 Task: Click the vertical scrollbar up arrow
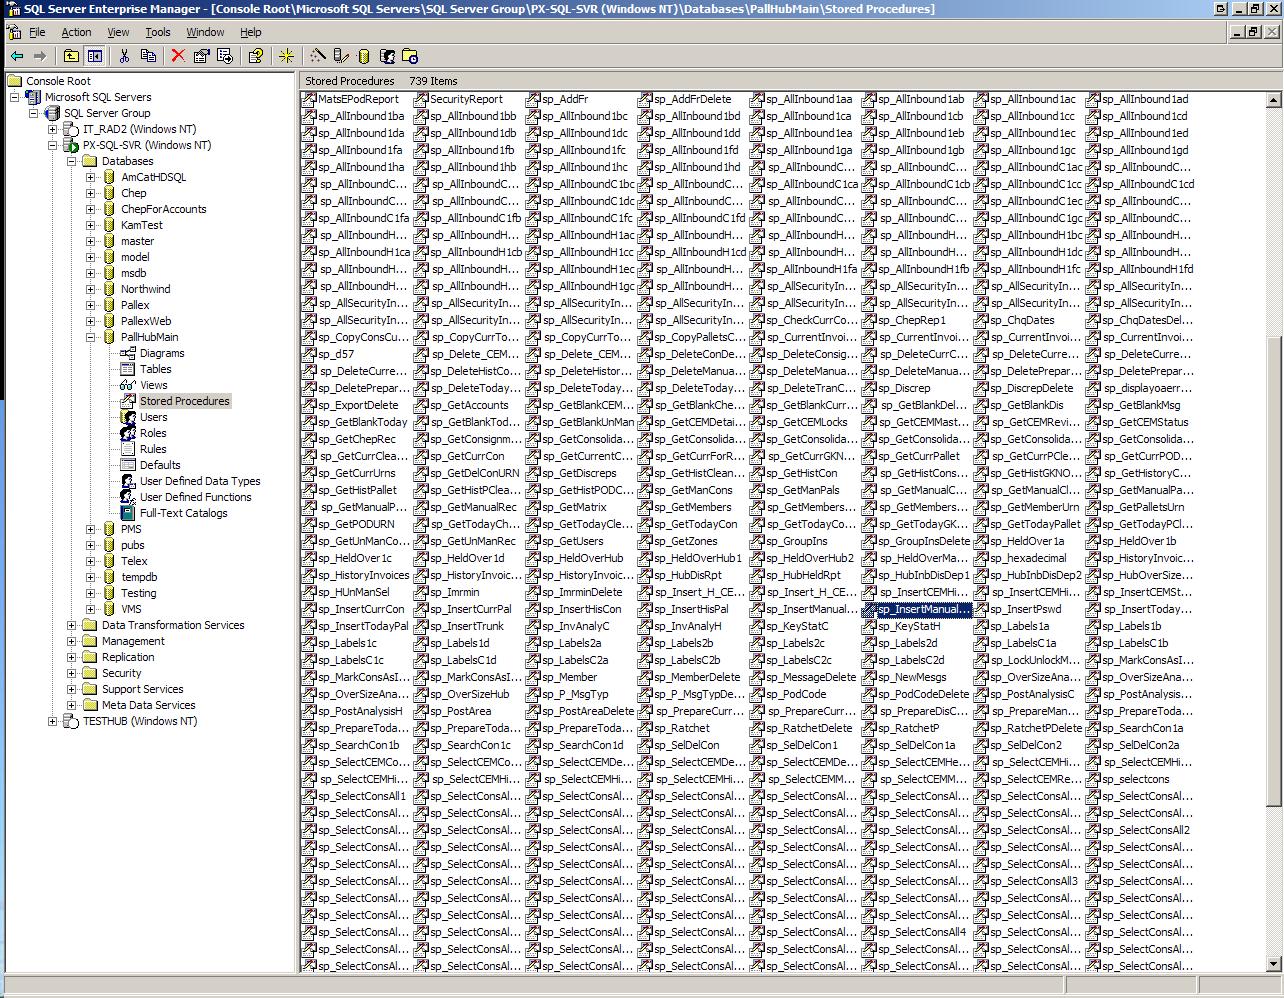(1274, 100)
